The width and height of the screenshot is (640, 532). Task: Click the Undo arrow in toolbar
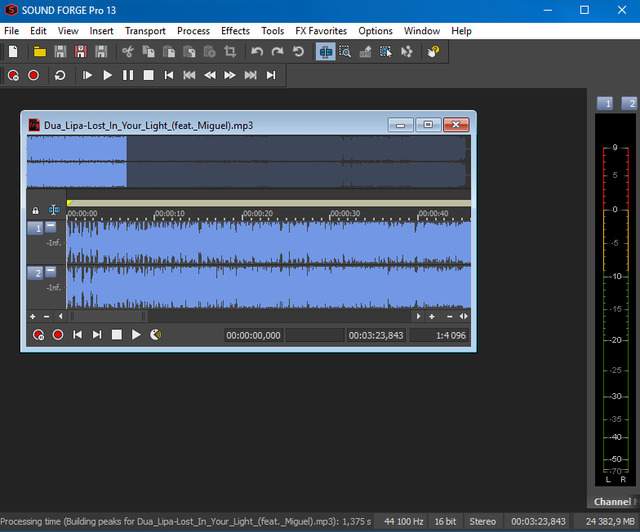[257, 51]
